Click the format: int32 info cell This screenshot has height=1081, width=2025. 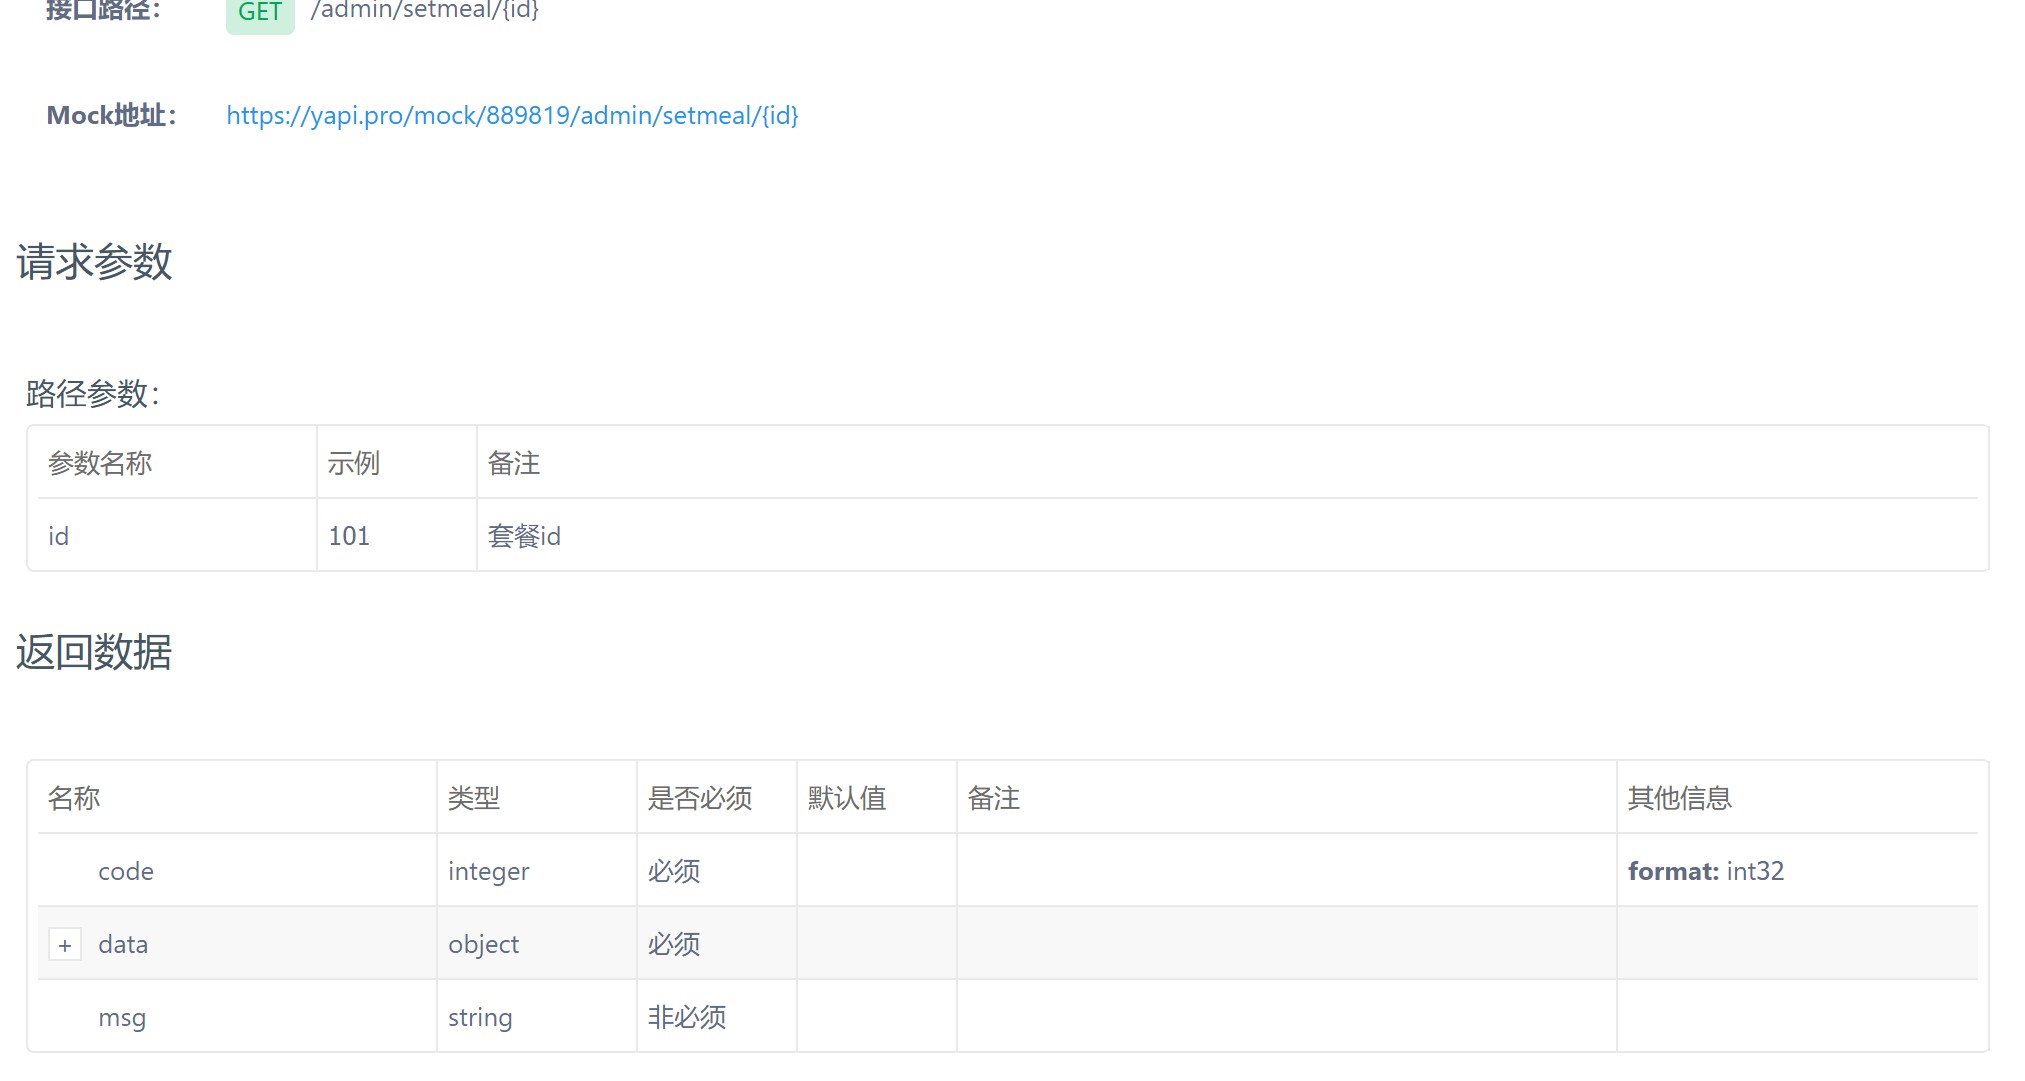click(1705, 872)
